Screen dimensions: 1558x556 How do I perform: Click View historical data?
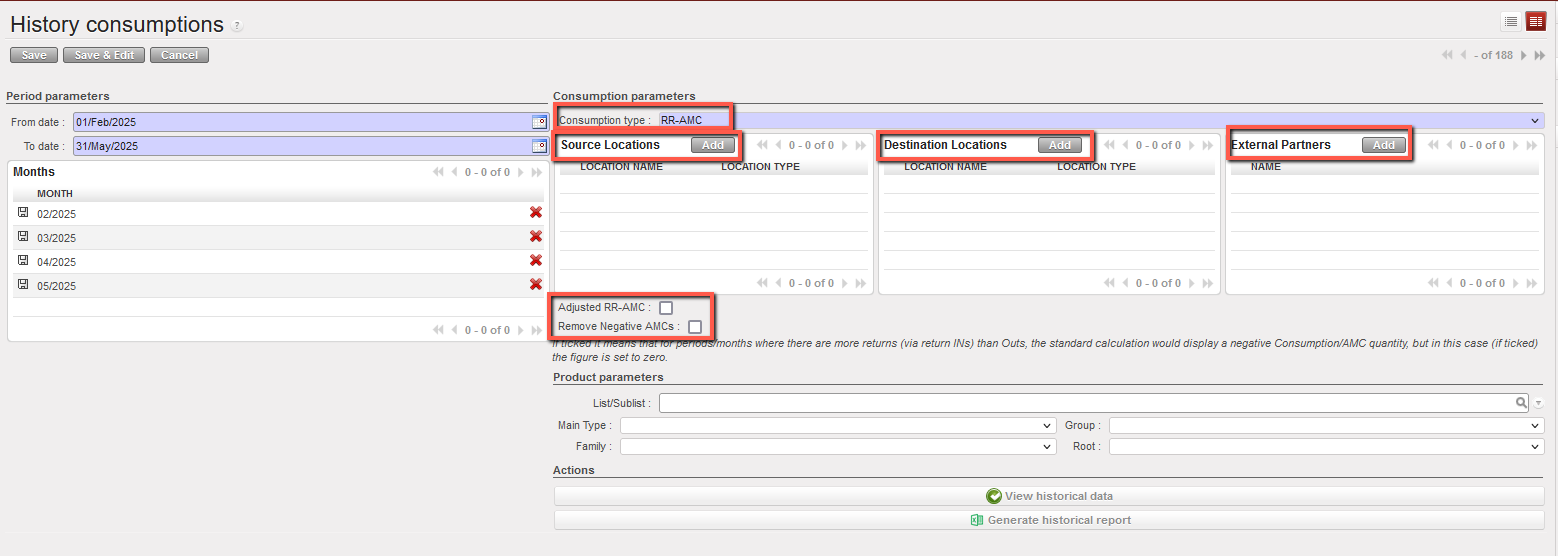1049,496
